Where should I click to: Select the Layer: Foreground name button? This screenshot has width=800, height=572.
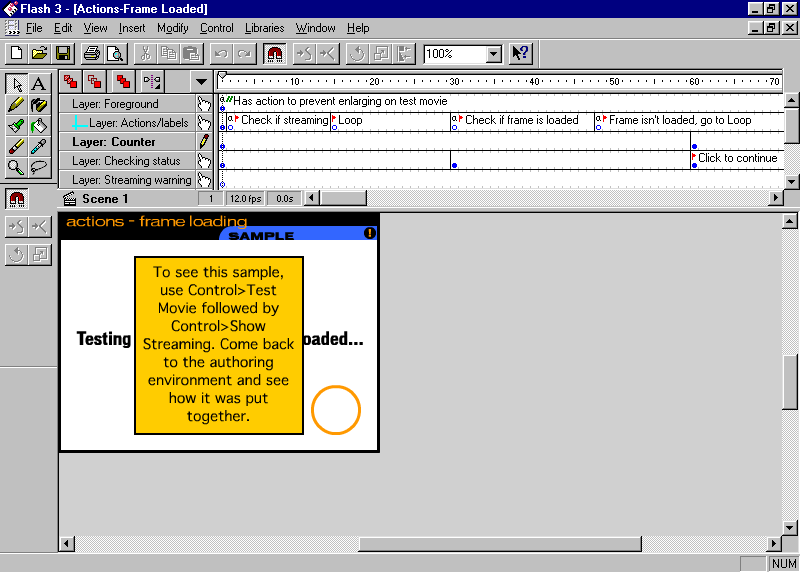(128, 104)
